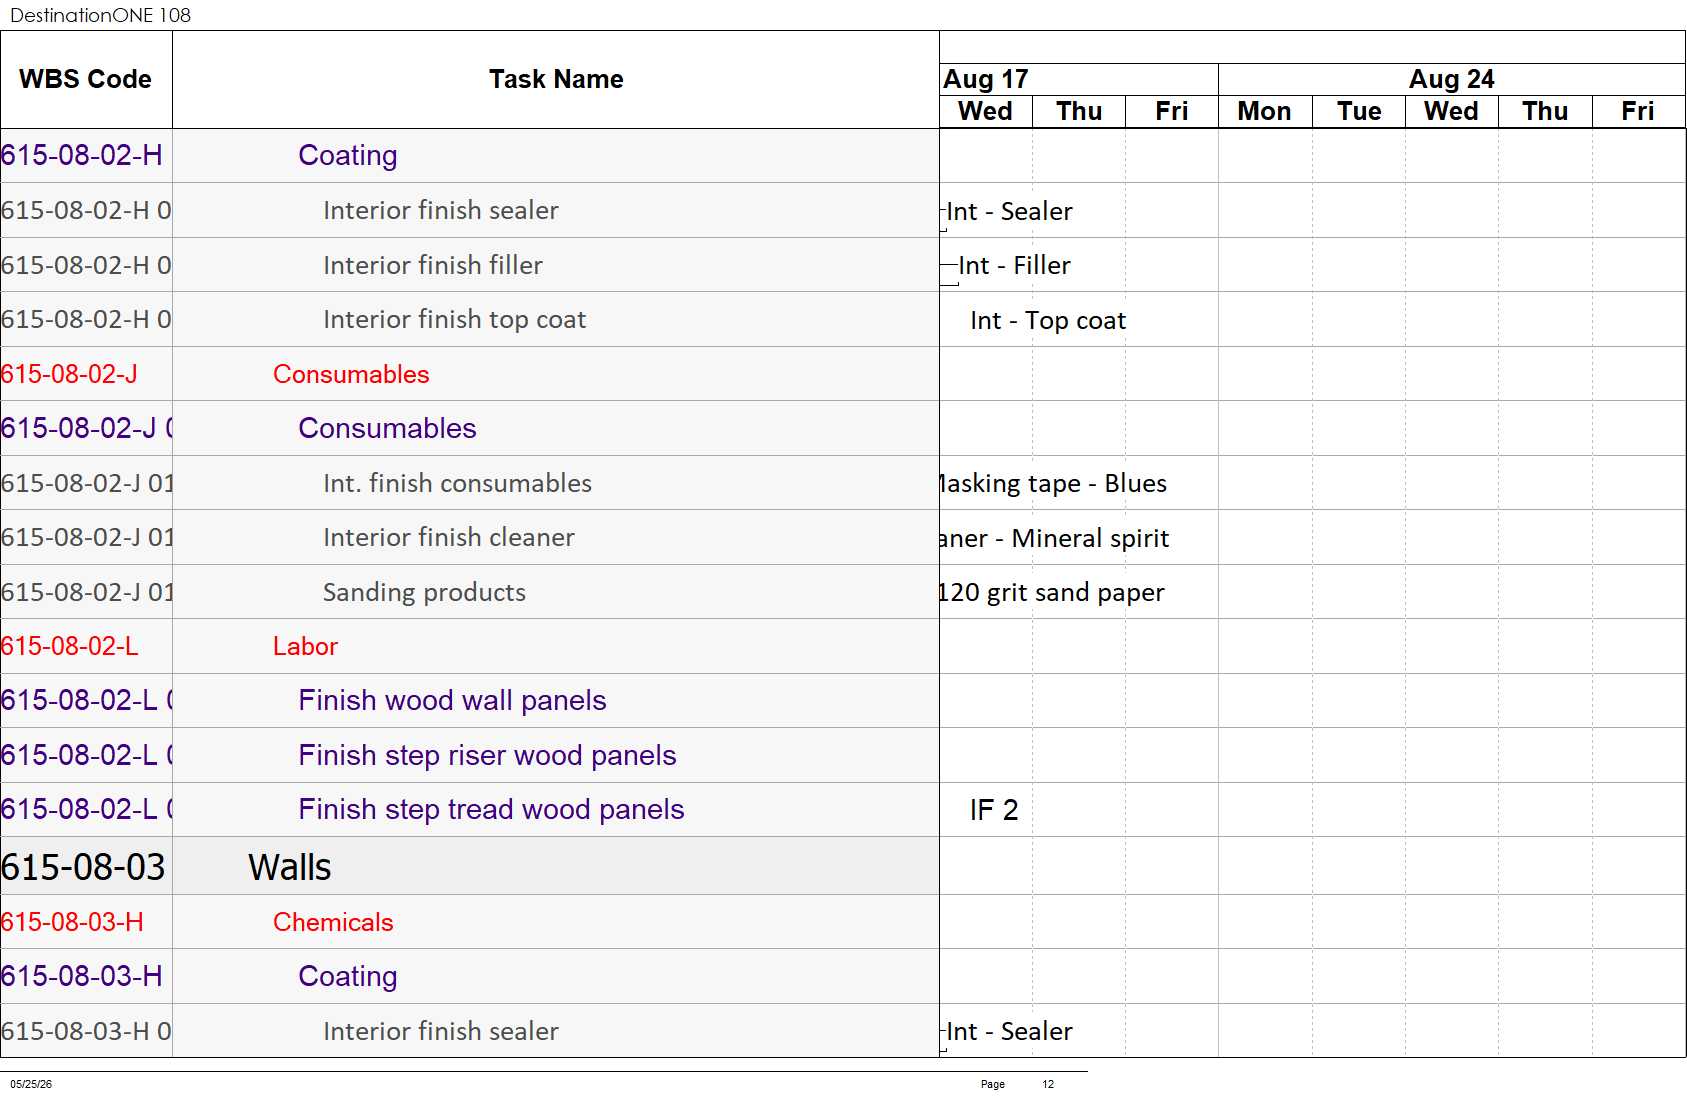Select the Sanding products task
The width and height of the screenshot is (1687, 1097).
pos(424,592)
